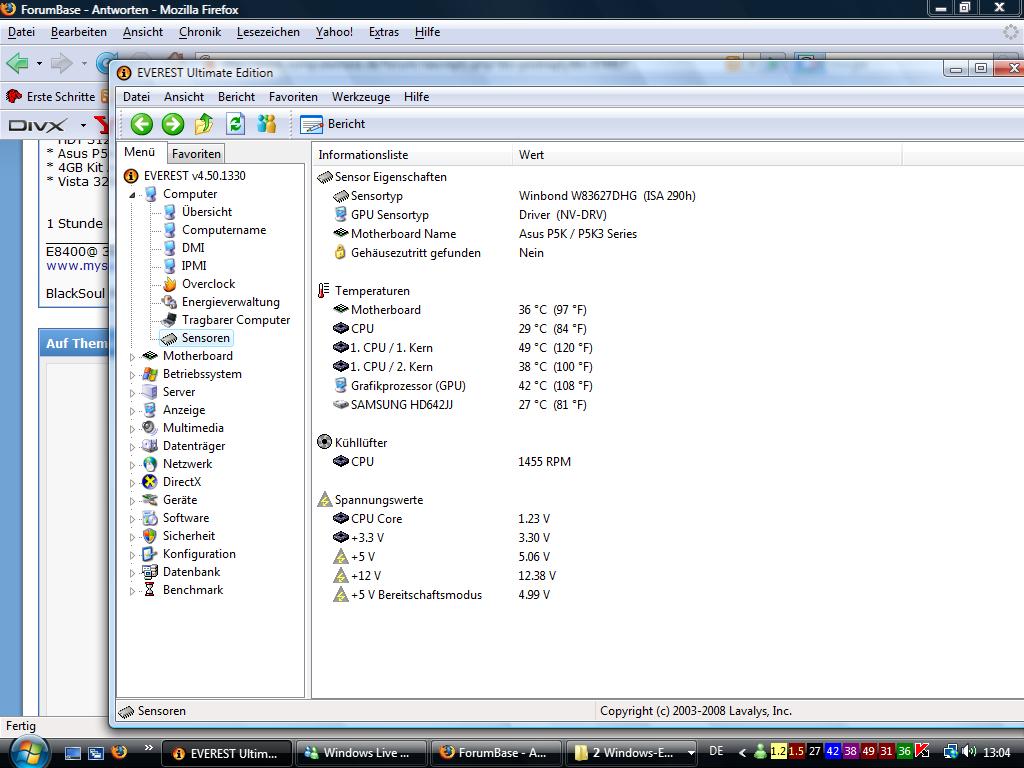Viewport: 1024px width, 768px height.
Task: Switch to ForumBase Firefox taskbar button
Action: click(x=496, y=753)
